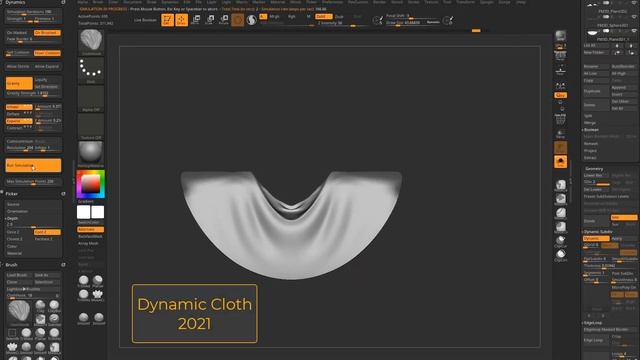
Task: Click the Rename subtool button
Action: [596, 66]
